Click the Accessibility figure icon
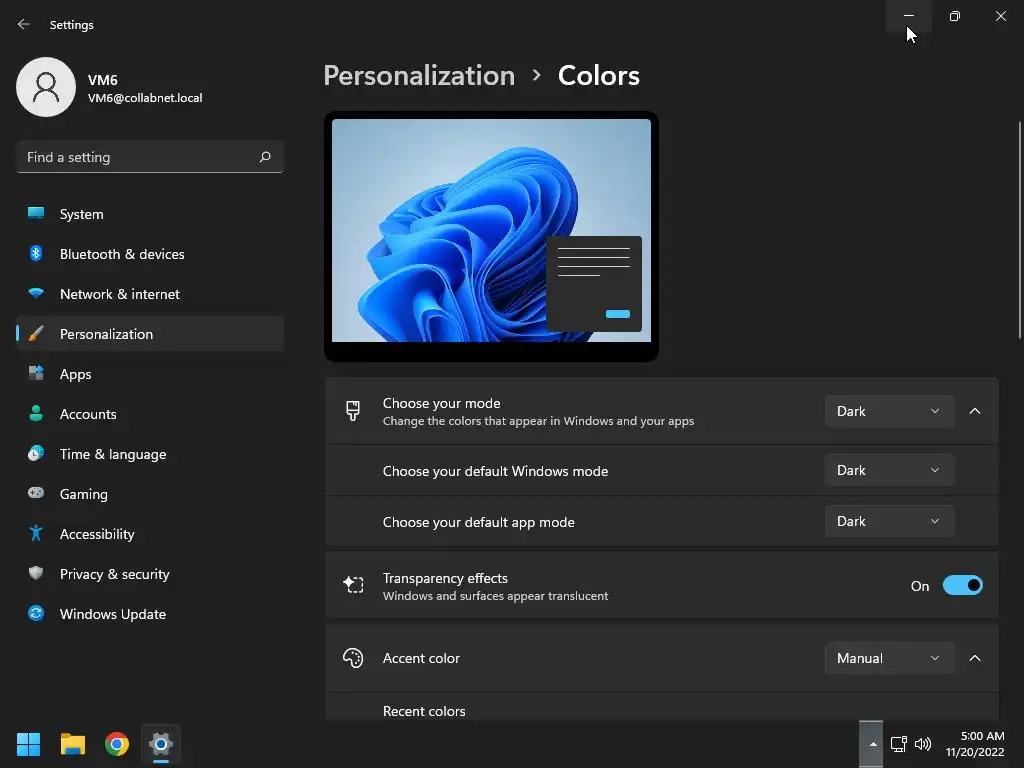The height and width of the screenshot is (768, 1024). 36,534
